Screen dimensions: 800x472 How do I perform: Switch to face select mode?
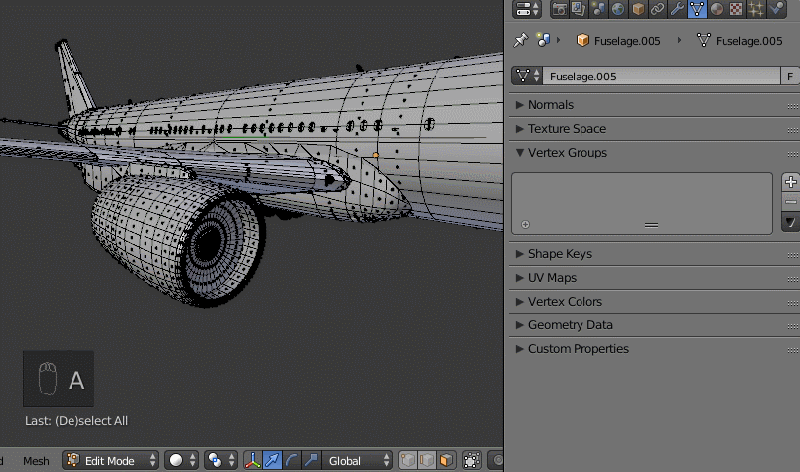tap(446, 460)
